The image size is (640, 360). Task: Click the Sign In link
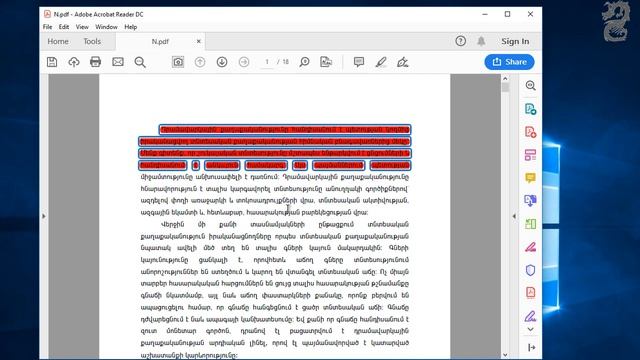tap(515, 41)
